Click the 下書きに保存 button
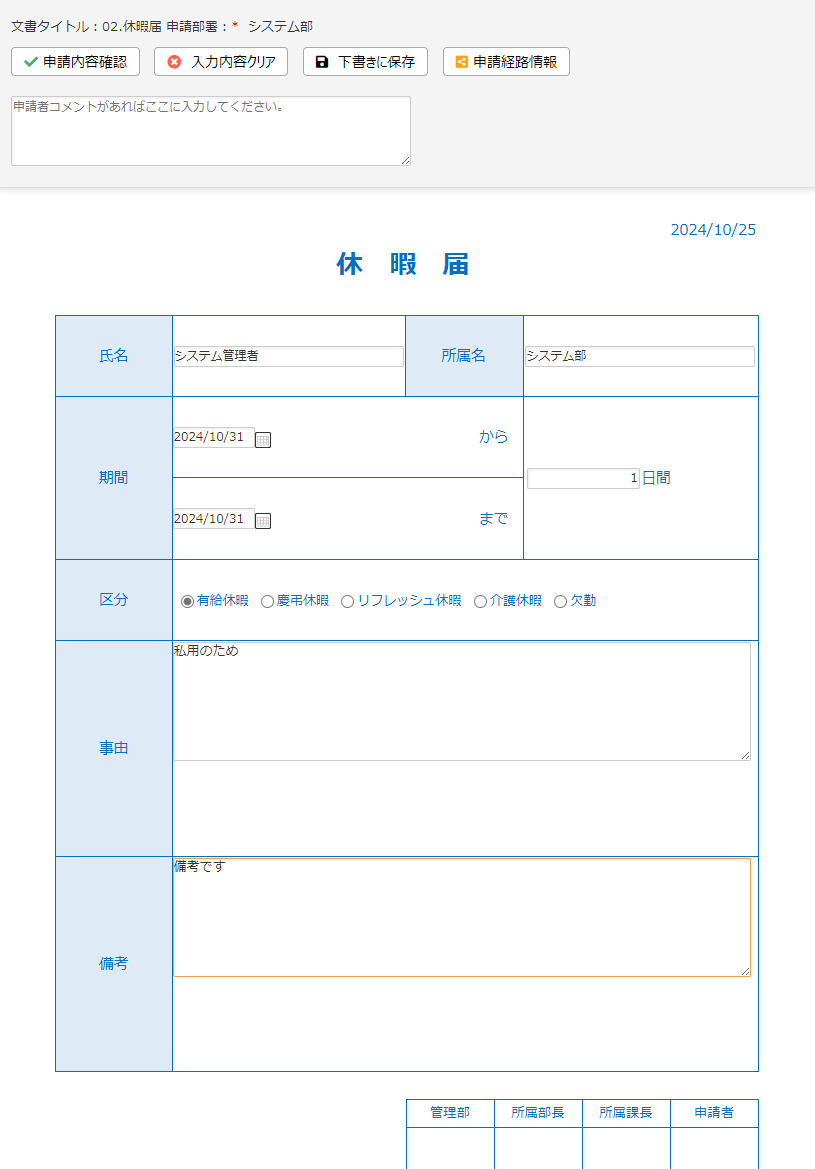The image size is (815, 1169). pyautogui.click(x=365, y=62)
